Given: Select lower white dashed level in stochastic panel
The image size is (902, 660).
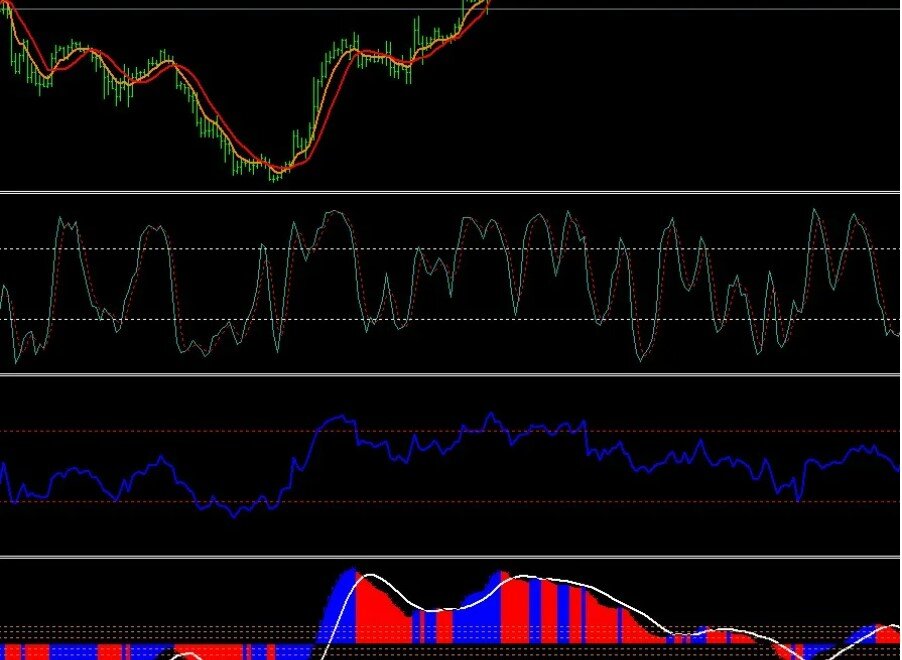Looking at the screenshot, I should click(x=450, y=319).
